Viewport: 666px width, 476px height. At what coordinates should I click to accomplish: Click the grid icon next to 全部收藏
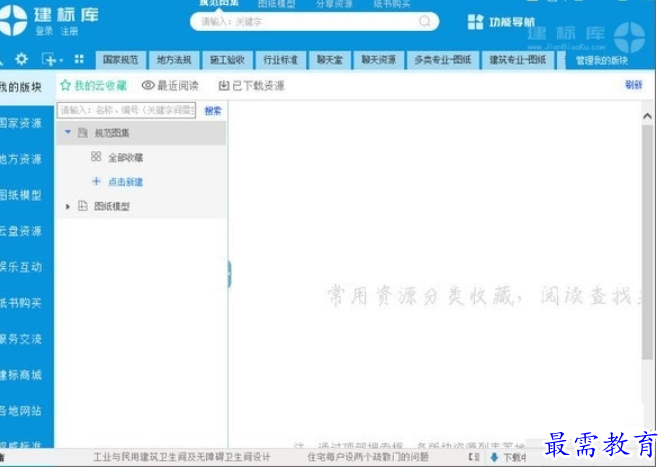[96, 157]
